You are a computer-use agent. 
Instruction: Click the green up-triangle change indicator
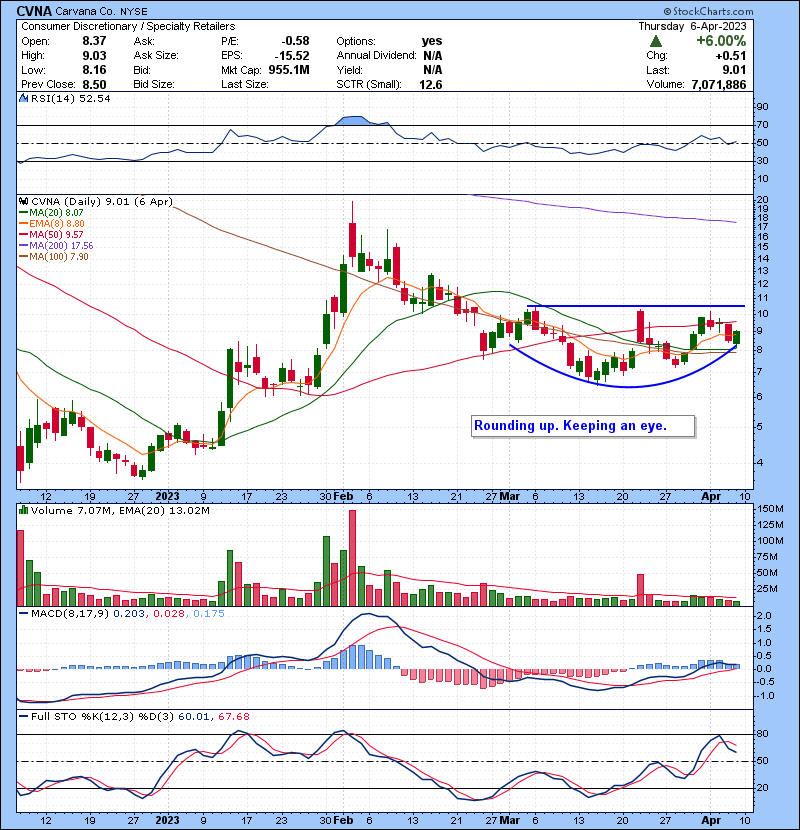(655, 41)
